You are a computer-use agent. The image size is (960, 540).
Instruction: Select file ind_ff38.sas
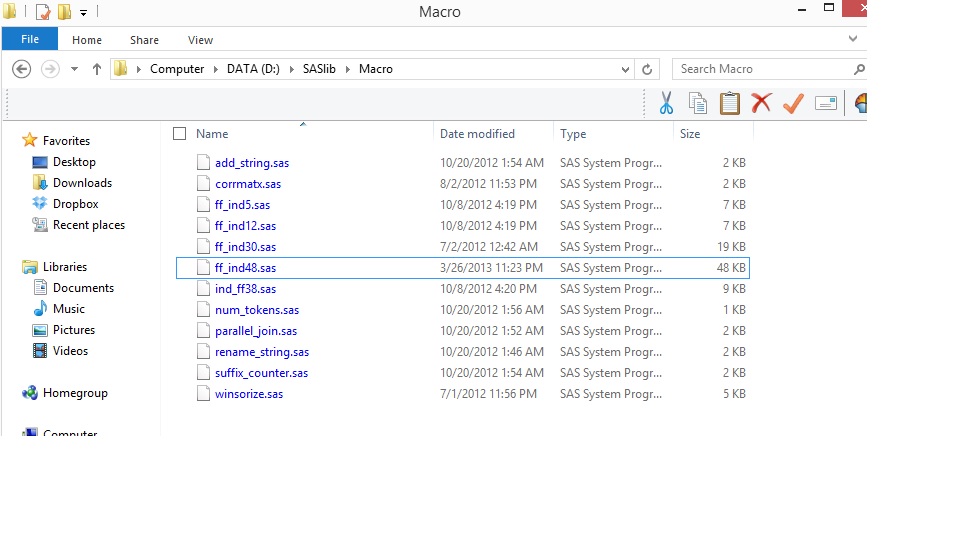(246, 288)
